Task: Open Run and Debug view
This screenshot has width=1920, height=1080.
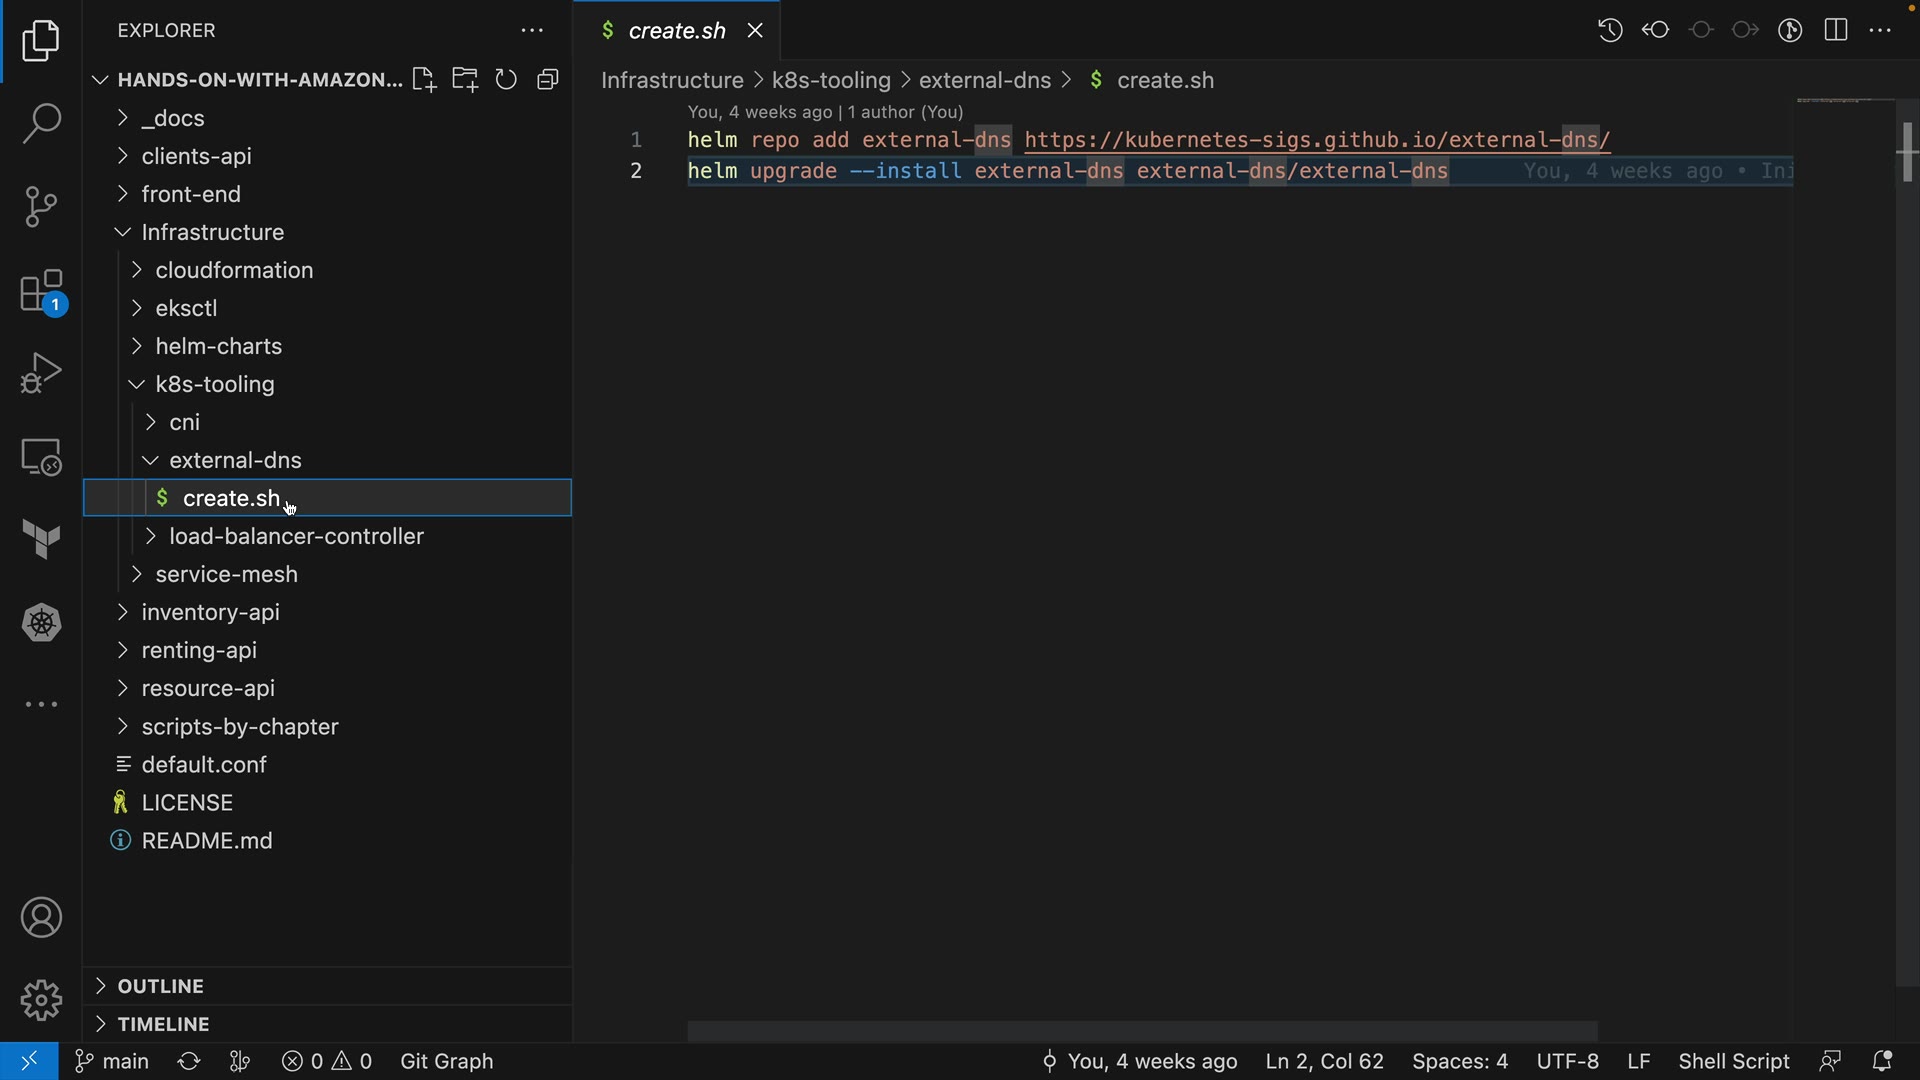Action: (x=41, y=374)
